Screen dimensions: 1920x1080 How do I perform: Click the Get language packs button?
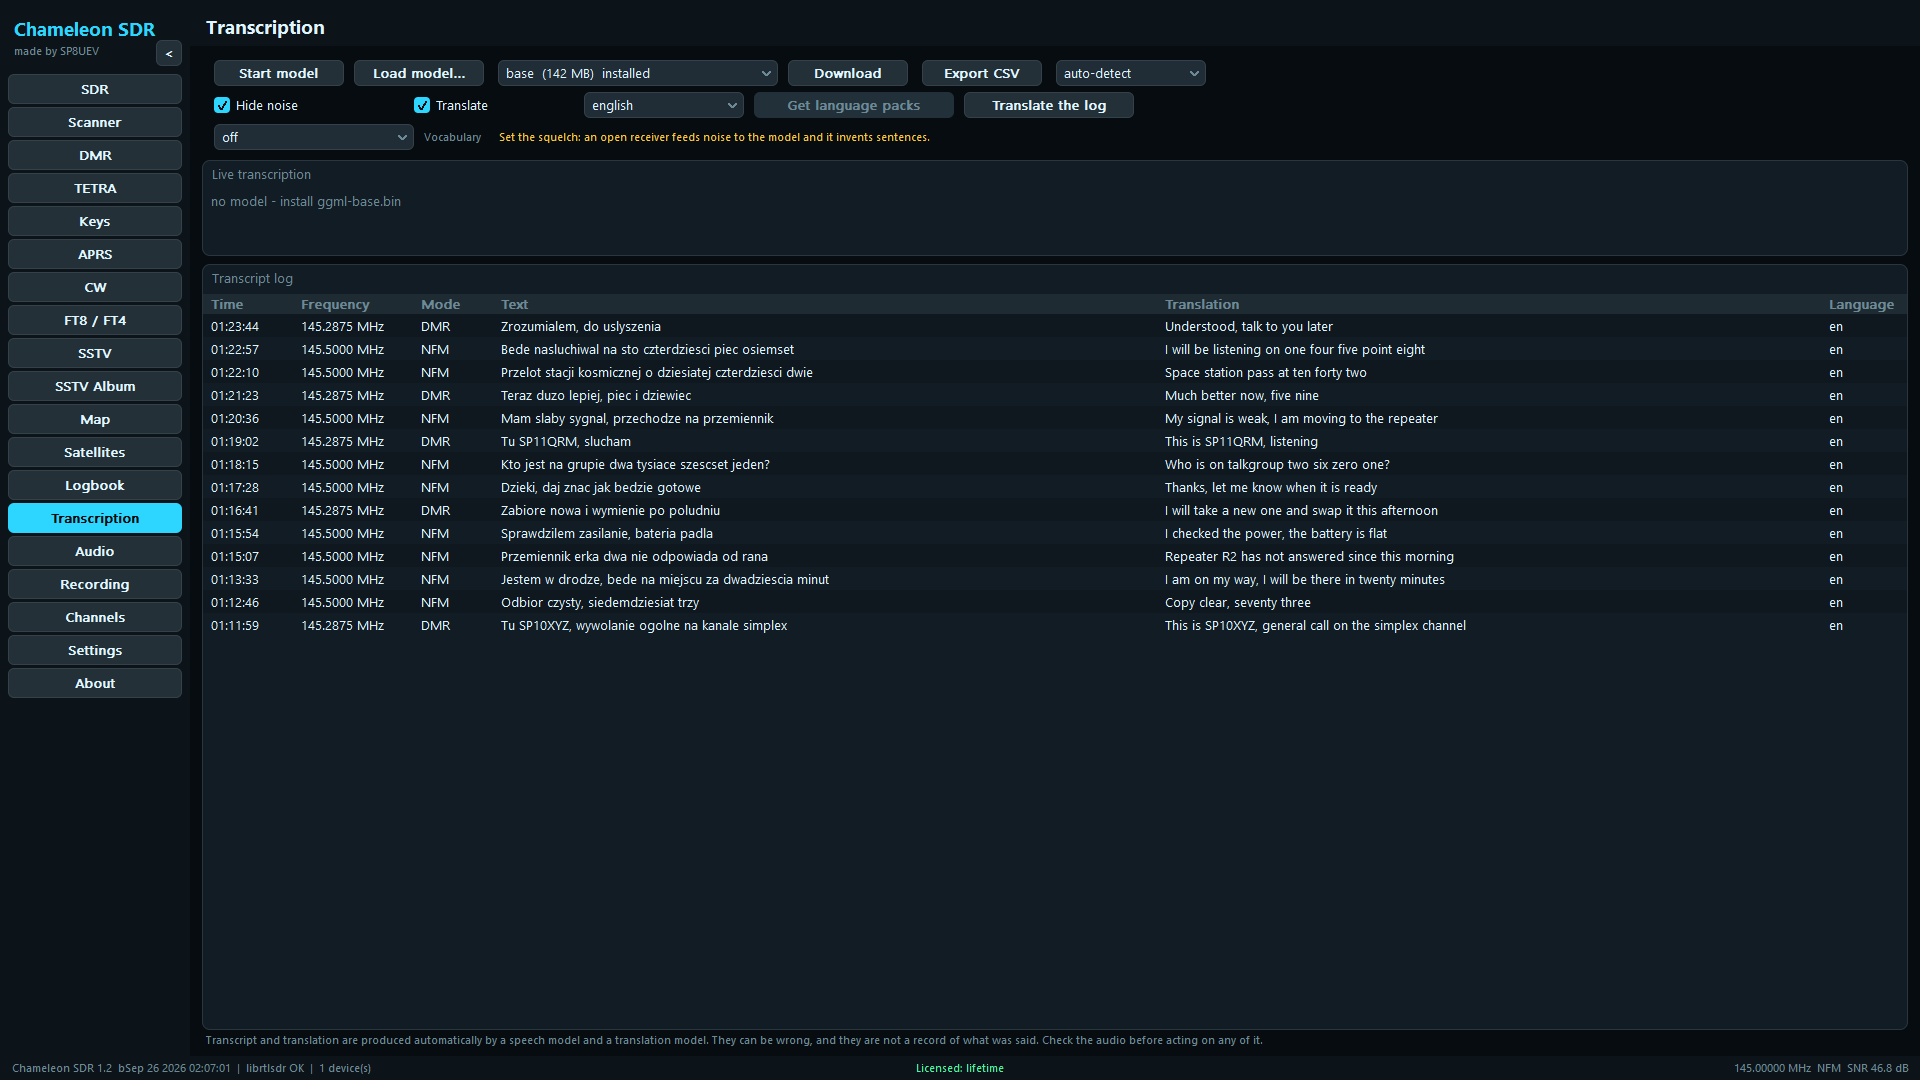pyautogui.click(x=854, y=105)
